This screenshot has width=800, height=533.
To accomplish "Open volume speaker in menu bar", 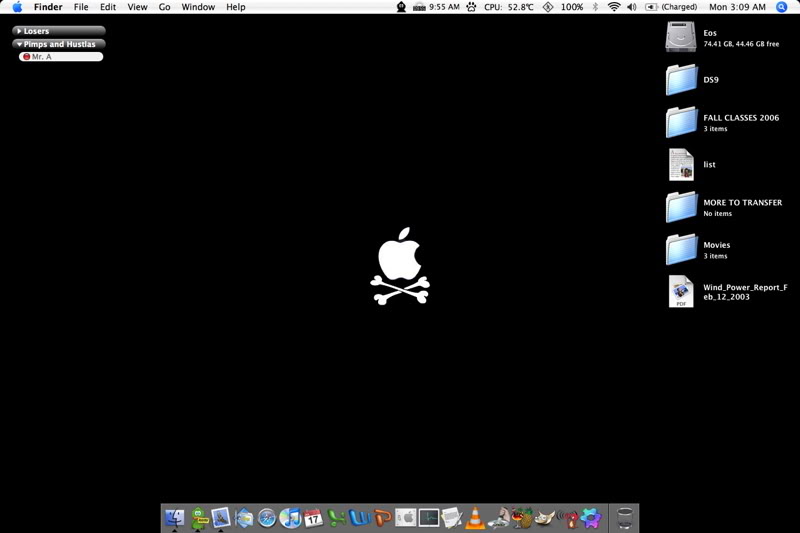I will pos(632,7).
